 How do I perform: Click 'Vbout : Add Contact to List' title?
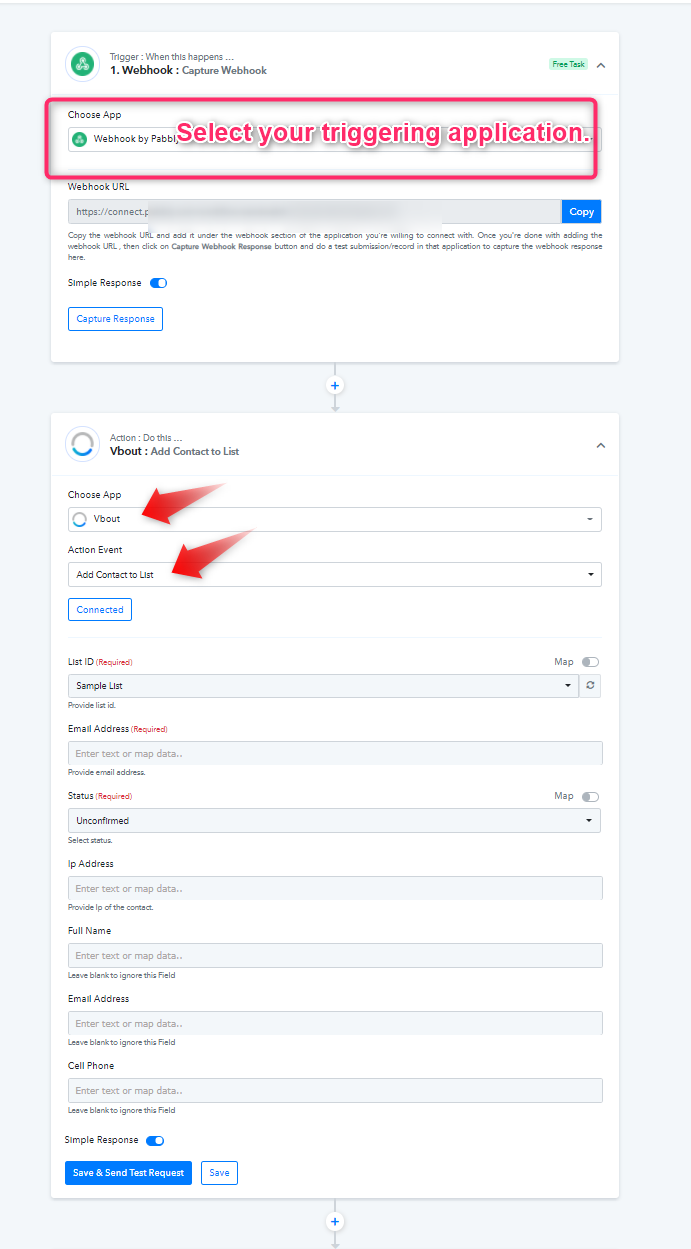pyautogui.click(x=174, y=451)
